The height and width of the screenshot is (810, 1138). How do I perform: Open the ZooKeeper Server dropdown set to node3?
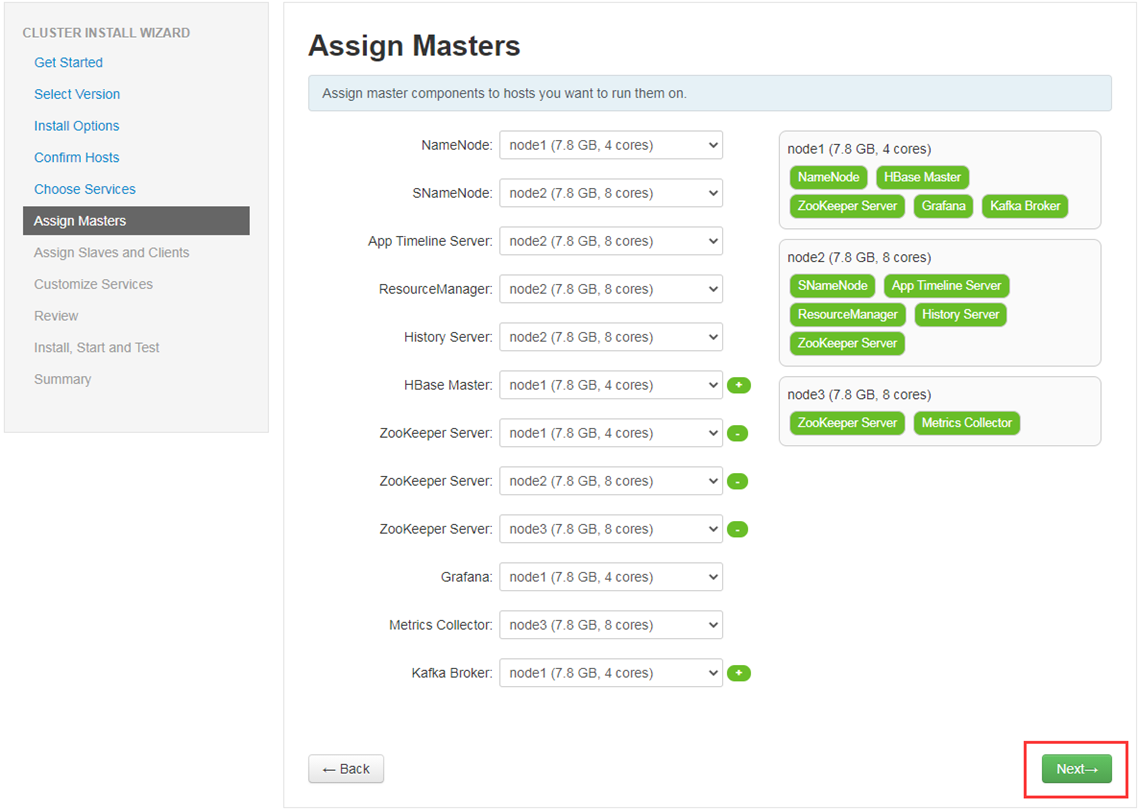pyautogui.click(x=611, y=528)
